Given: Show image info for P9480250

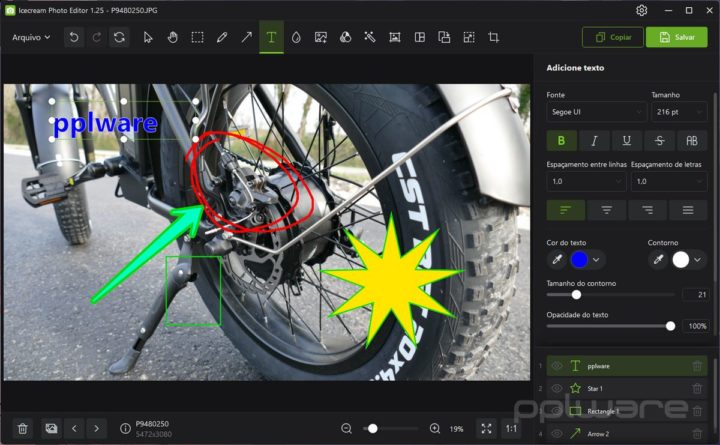Looking at the screenshot, I should tap(125, 428).
